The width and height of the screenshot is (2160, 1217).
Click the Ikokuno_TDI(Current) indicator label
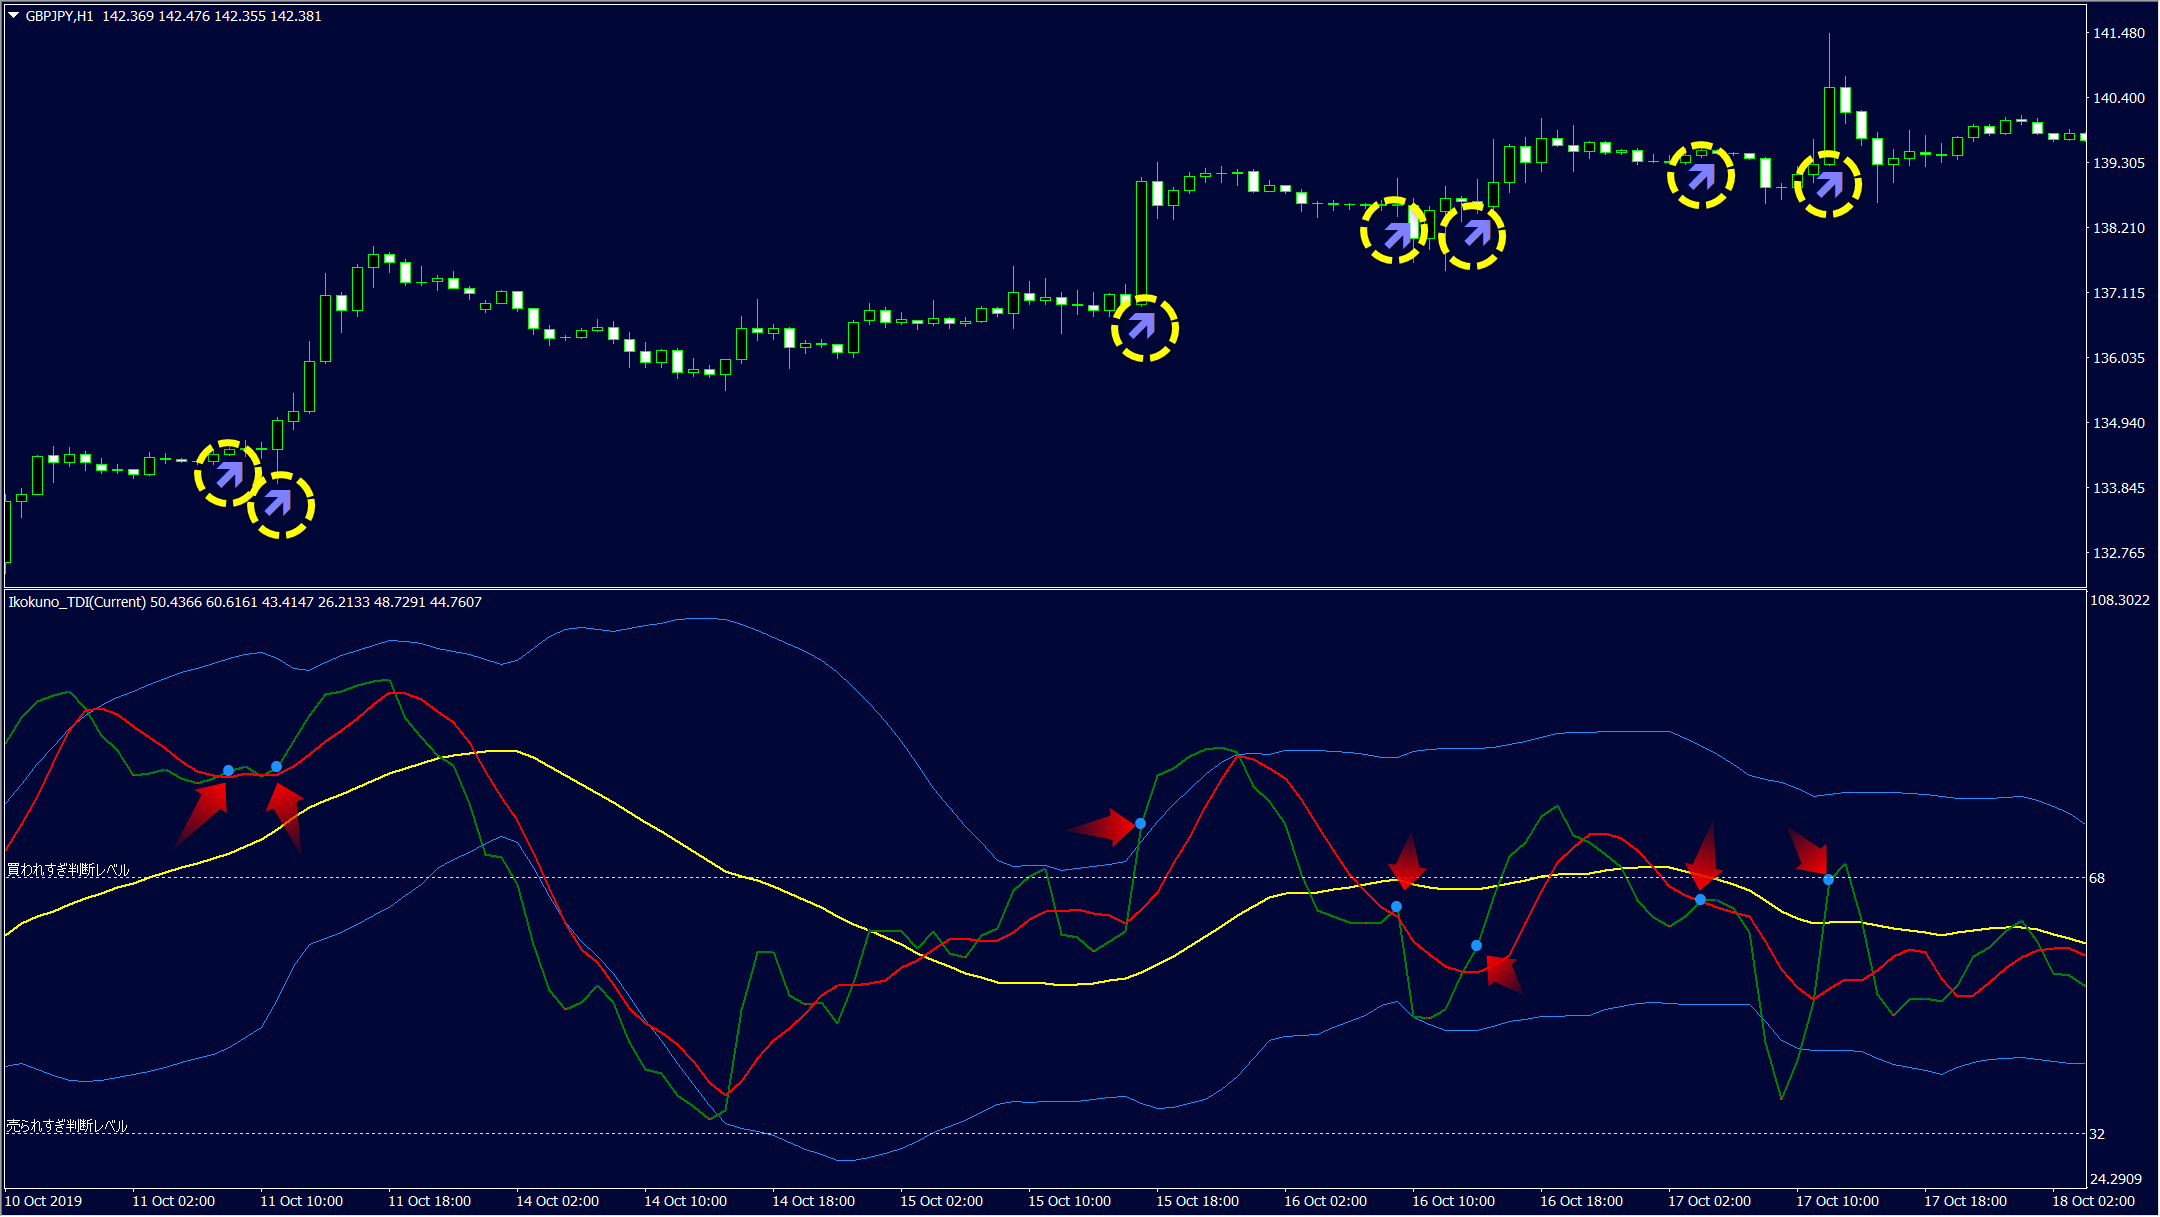(x=77, y=602)
